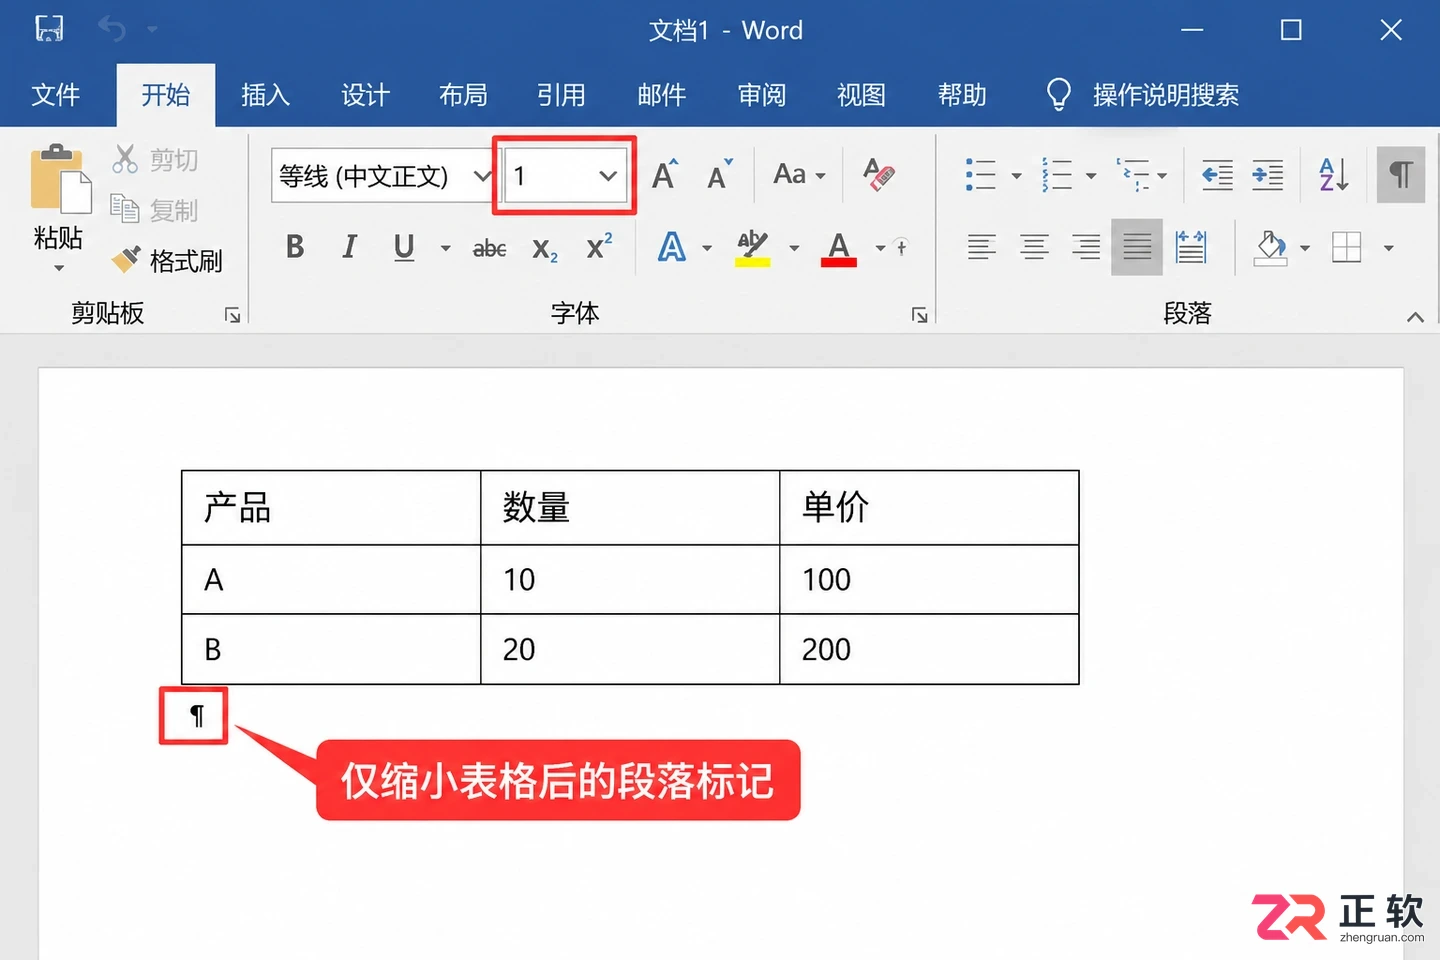Toggle underline formatting
This screenshot has width=1440, height=960.
(x=404, y=247)
